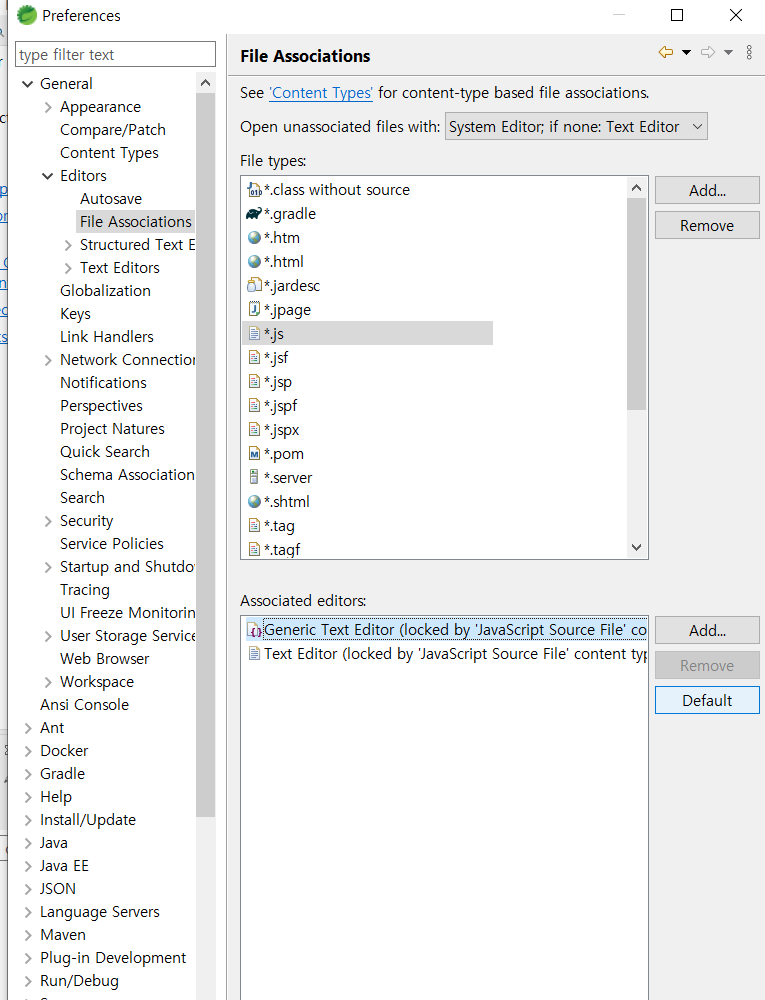Click the Generic Text Editor icon
Image resolution: width=765 pixels, height=1000 pixels.
pos(254,631)
